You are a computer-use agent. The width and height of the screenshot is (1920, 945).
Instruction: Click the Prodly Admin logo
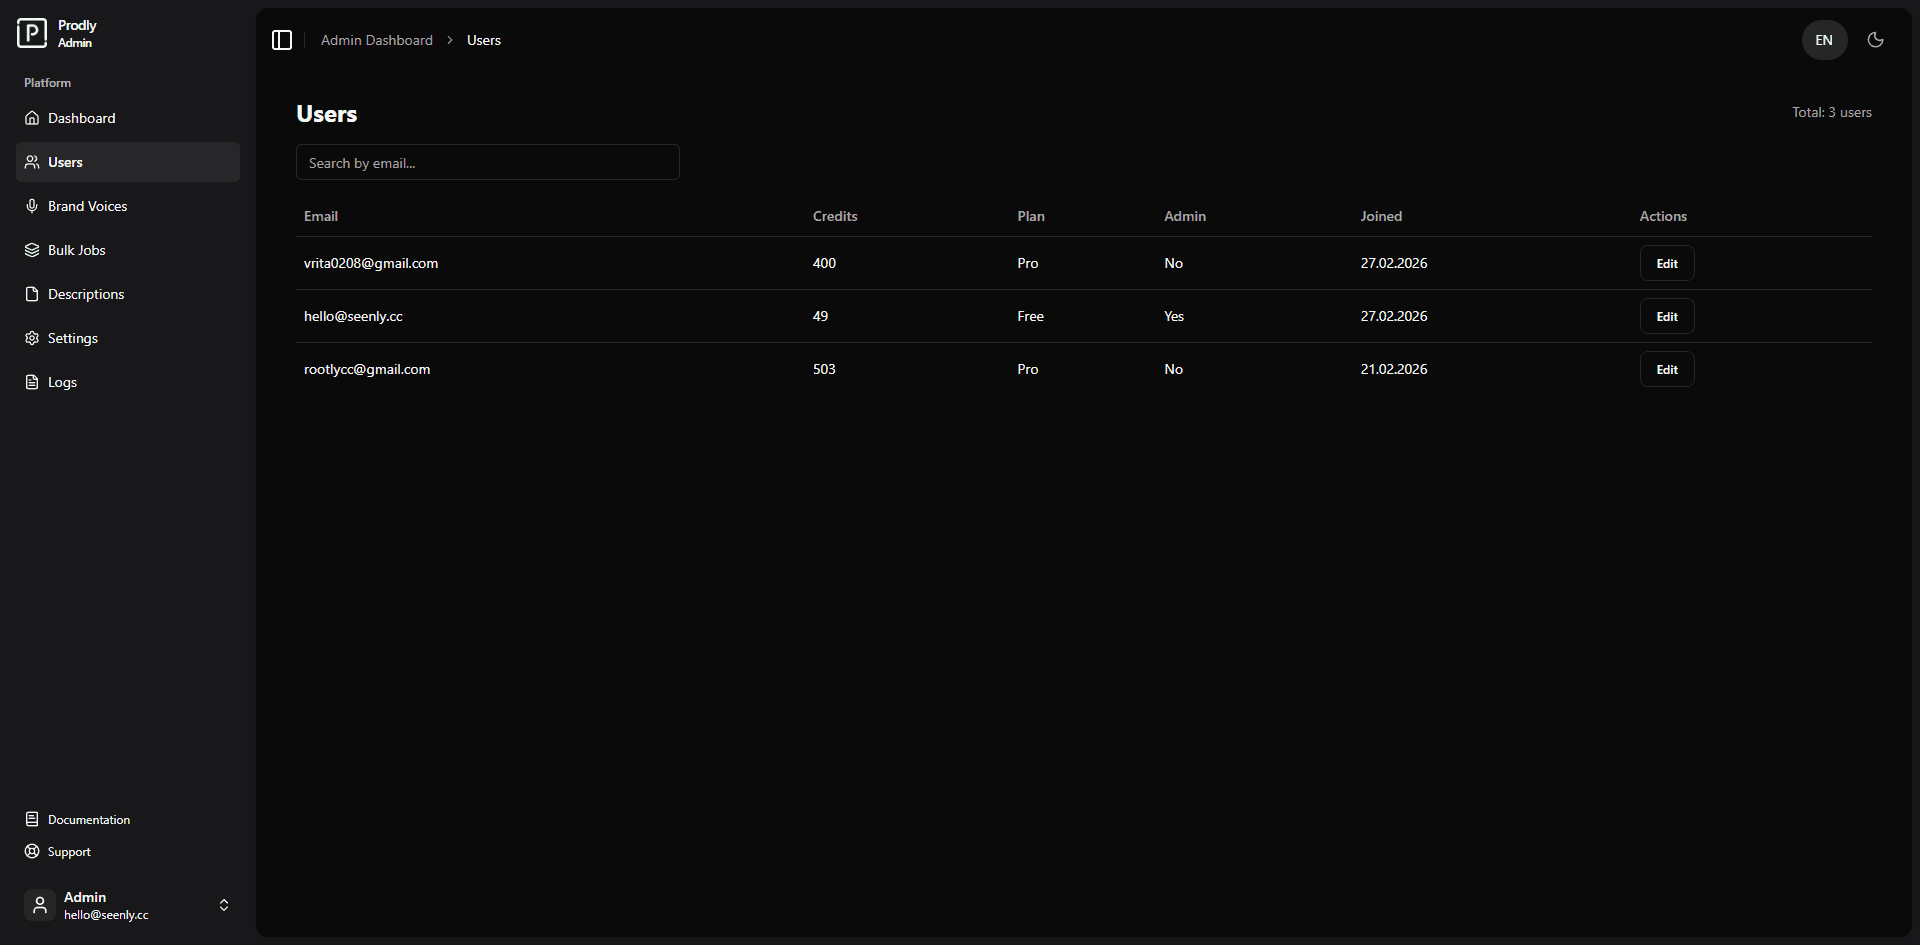pos(31,32)
